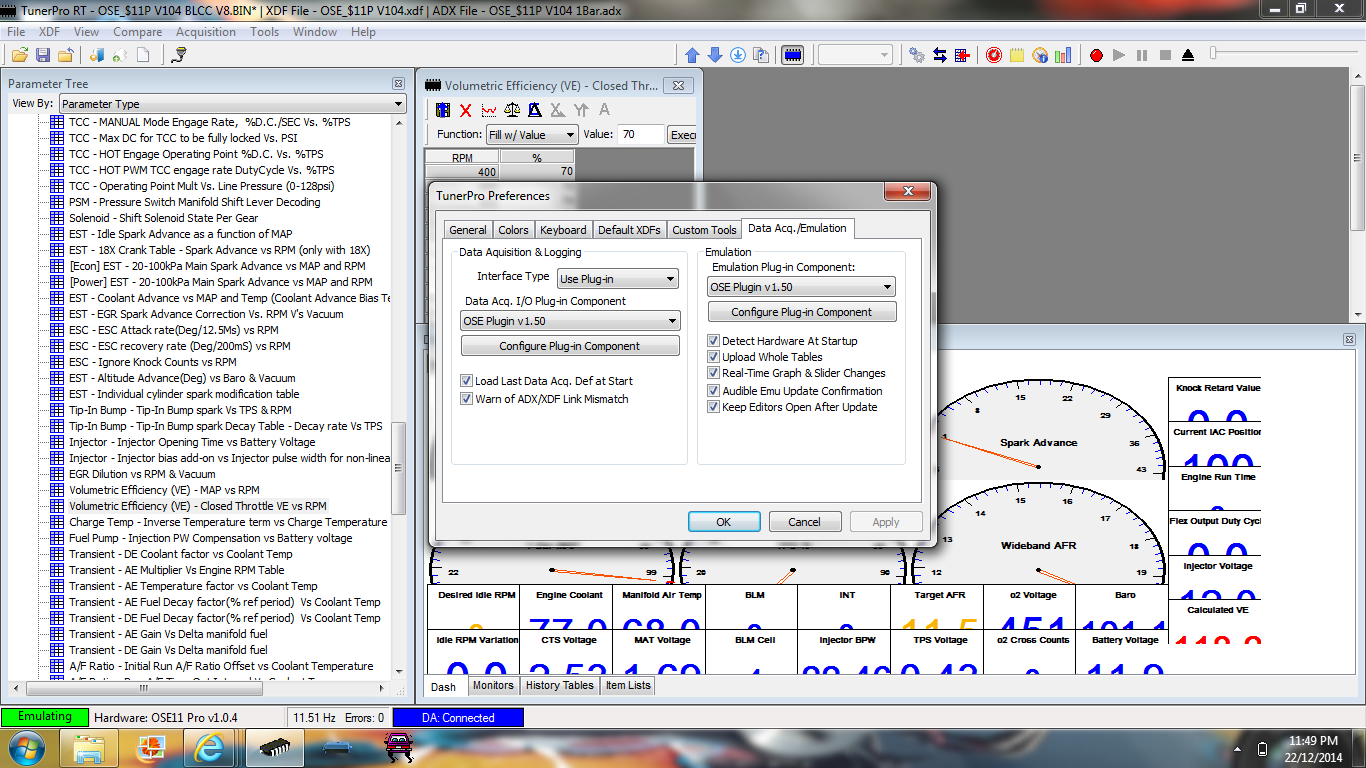This screenshot has width=1366, height=768.
Task: Click Configure Plug-in Component under Data Acquisition
Action: (x=570, y=346)
